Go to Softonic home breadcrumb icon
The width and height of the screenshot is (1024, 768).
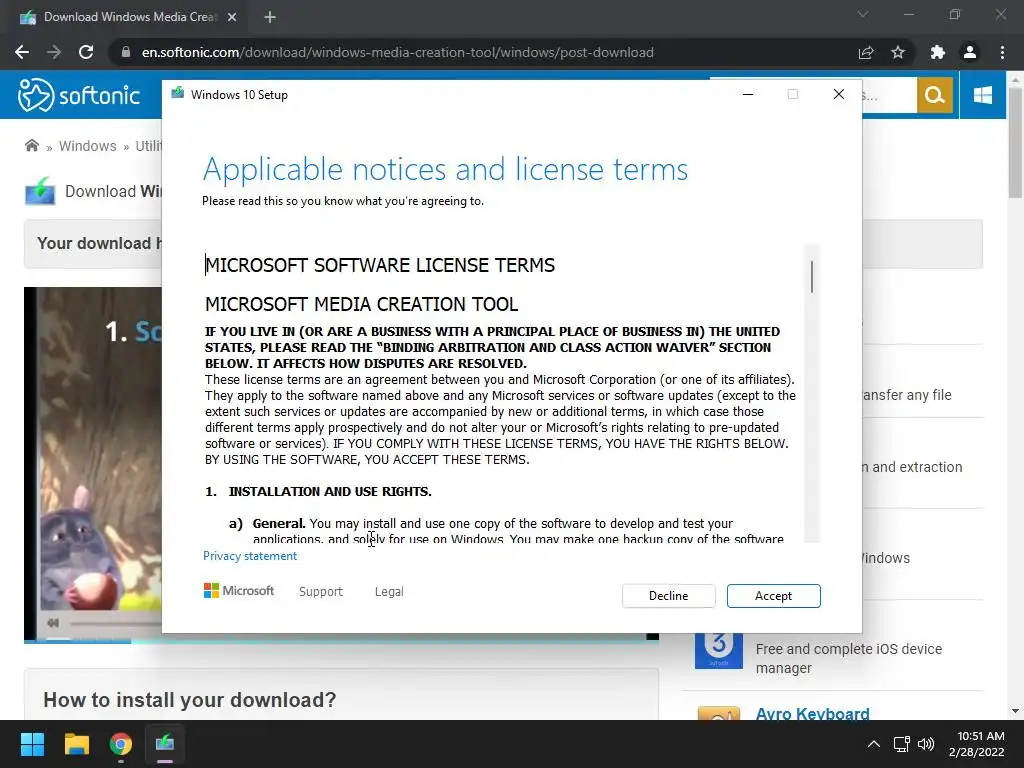click(x=31, y=145)
